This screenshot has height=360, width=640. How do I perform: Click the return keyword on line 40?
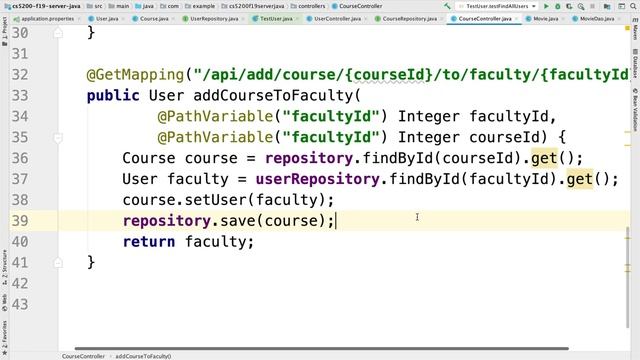tap(149, 242)
